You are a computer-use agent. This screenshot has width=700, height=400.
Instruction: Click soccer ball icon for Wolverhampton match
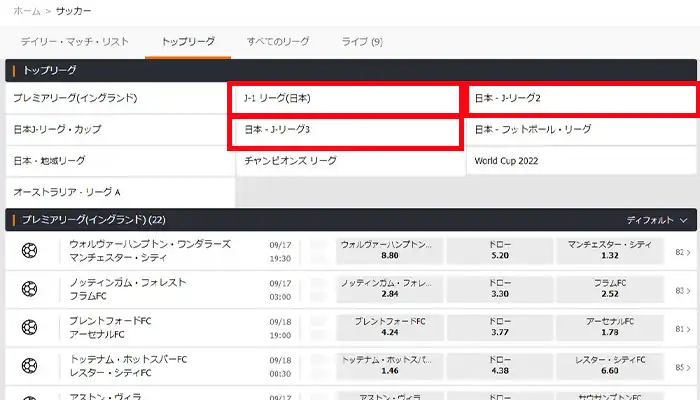pyautogui.click(x=29, y=250)
